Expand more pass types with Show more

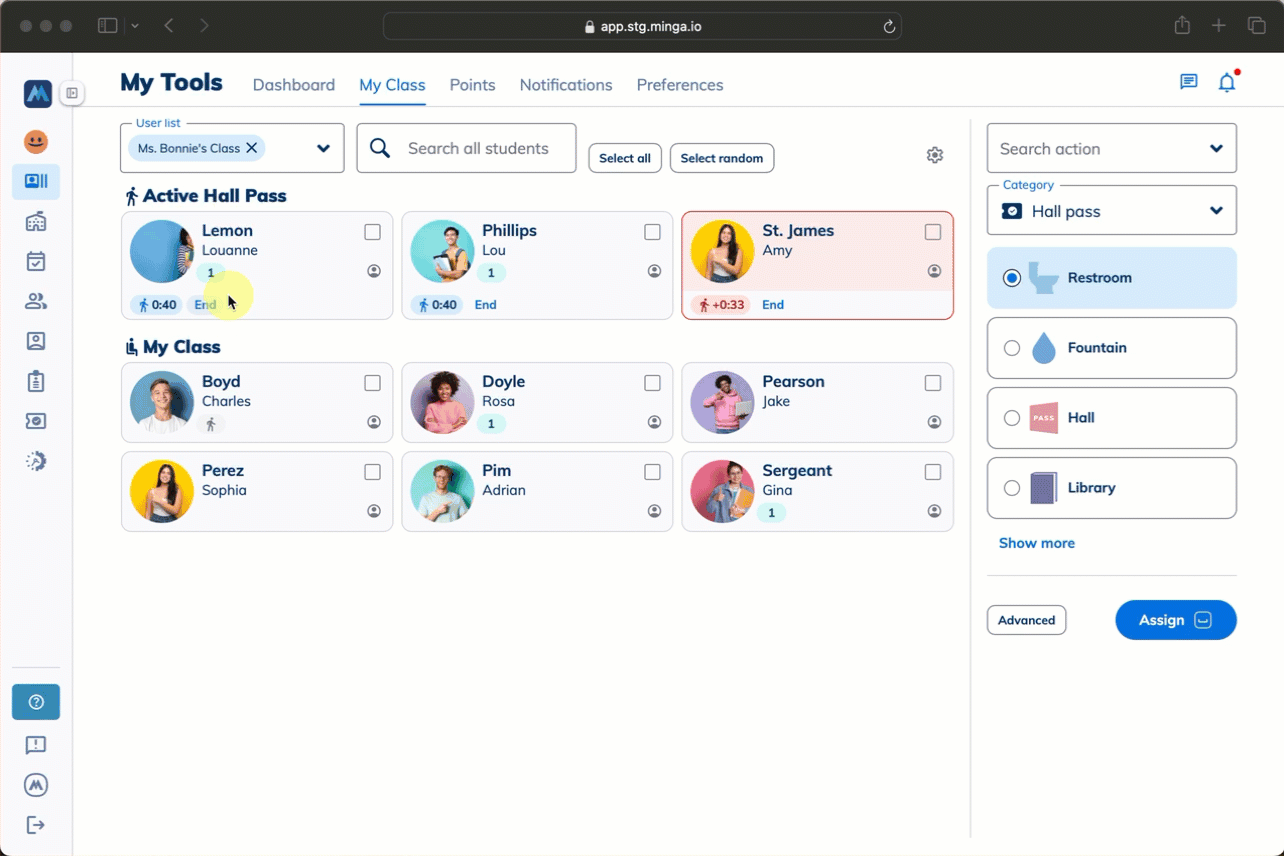[x=1037, y=543]
